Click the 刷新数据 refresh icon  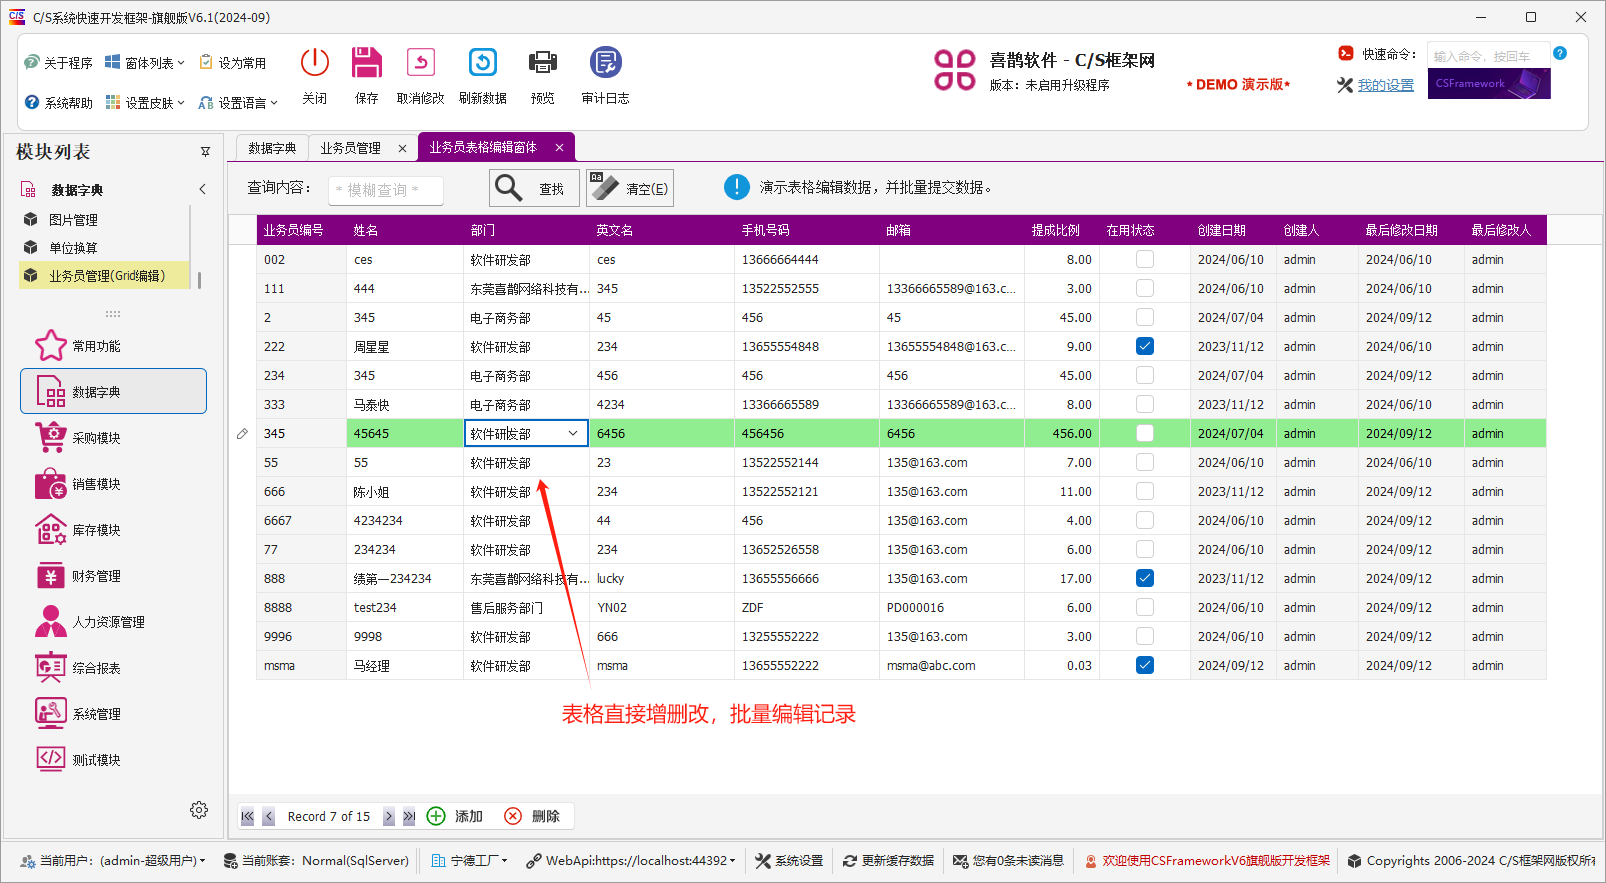point(483,63)
